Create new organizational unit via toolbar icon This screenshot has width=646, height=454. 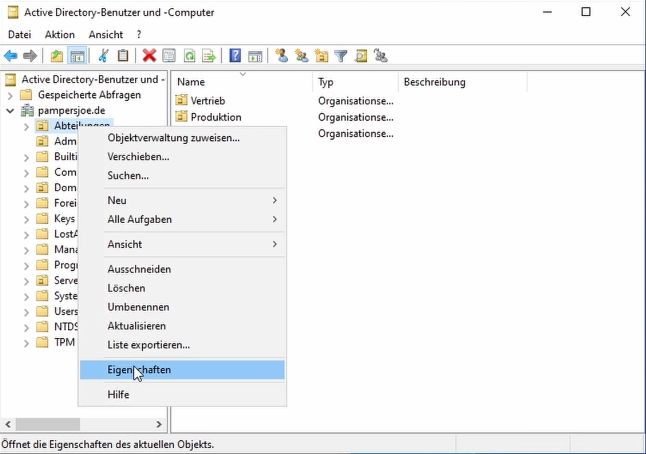pos(321,56)
